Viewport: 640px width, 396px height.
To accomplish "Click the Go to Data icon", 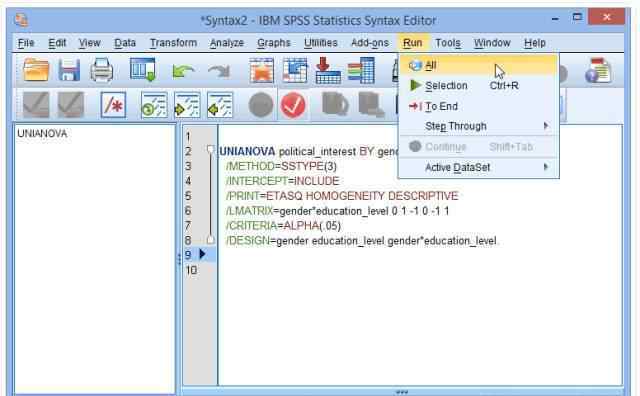I will tap(262, 70).
